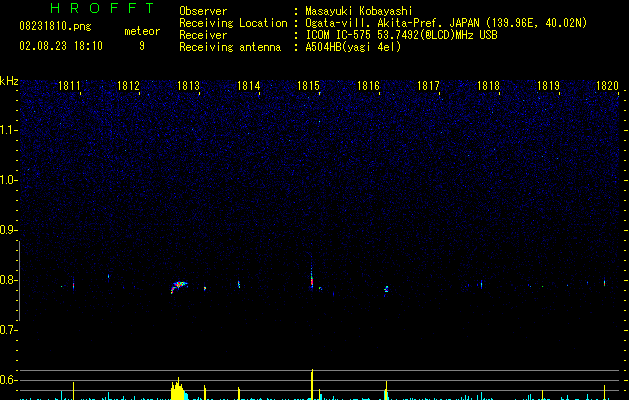Click the 0.8 kHz frequency label
The image size is (629, 400).
(x=8, y=280)
